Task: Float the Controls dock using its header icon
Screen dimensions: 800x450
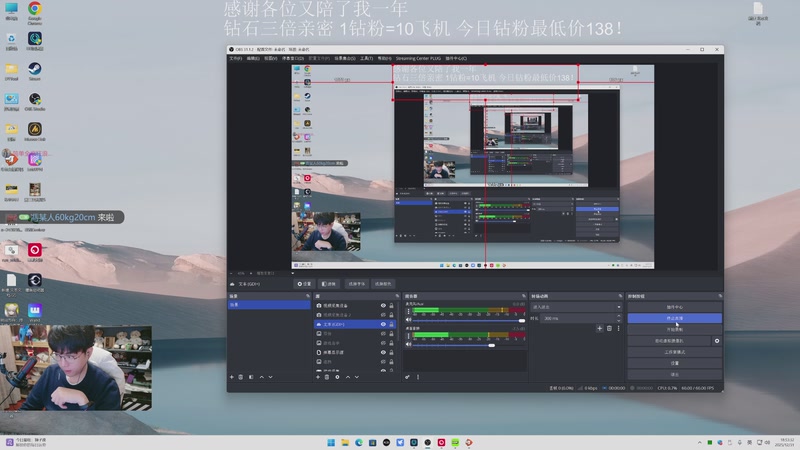Action: (x=720, y=296)
